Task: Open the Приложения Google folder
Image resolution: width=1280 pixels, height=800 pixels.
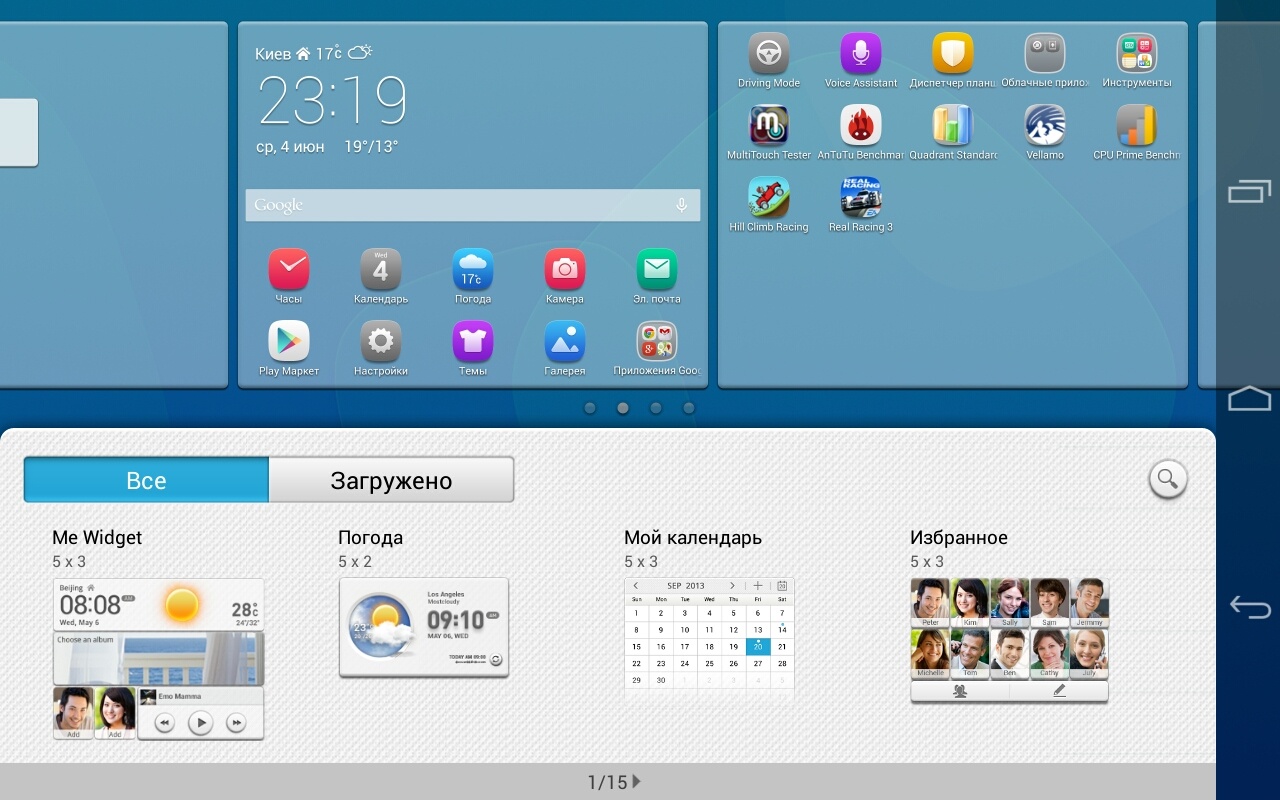Action: tap(657, 342)
